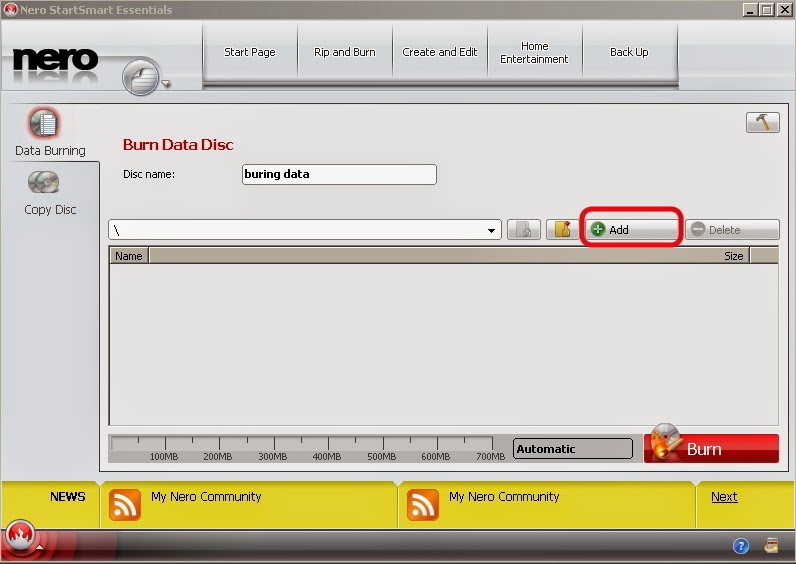This screenshot has width=796, height=564.
Task: Create a new folder with the folder icon
Action: tap(562, 229)
